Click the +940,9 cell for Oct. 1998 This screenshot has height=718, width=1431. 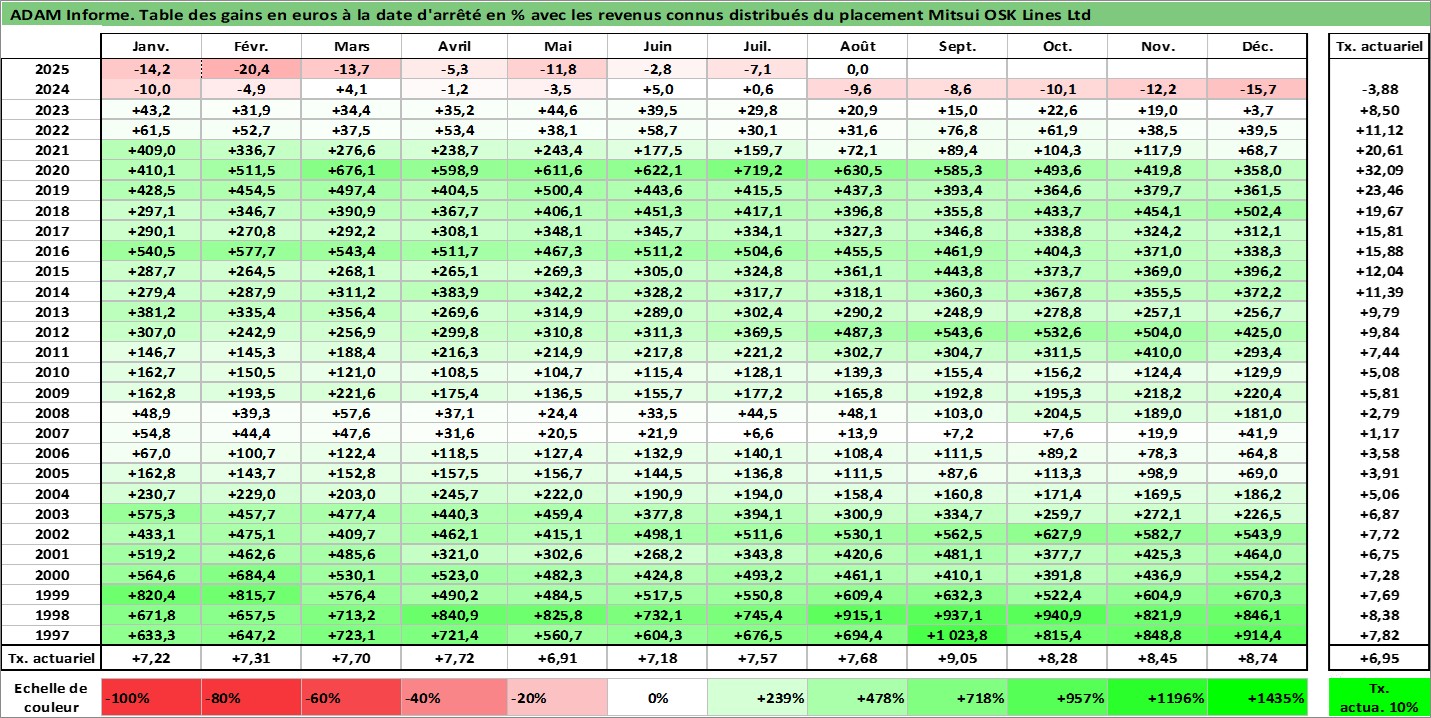(x=1057, y=614)
